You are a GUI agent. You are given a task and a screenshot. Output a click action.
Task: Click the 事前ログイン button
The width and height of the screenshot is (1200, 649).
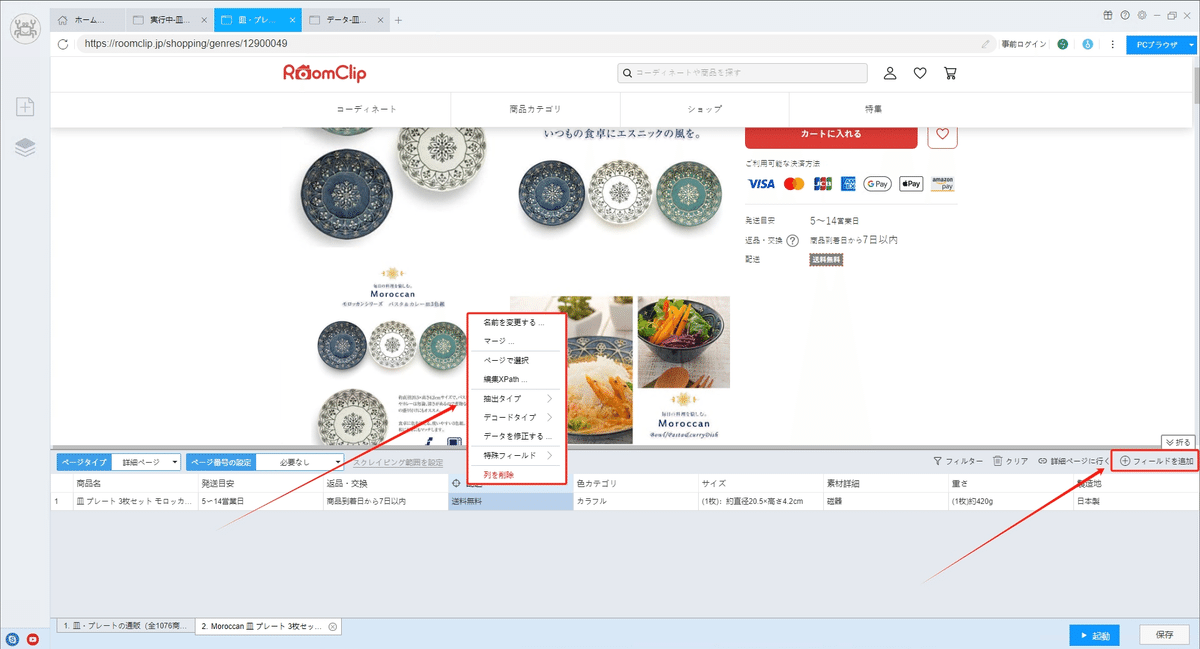[x=1023, y=44]
